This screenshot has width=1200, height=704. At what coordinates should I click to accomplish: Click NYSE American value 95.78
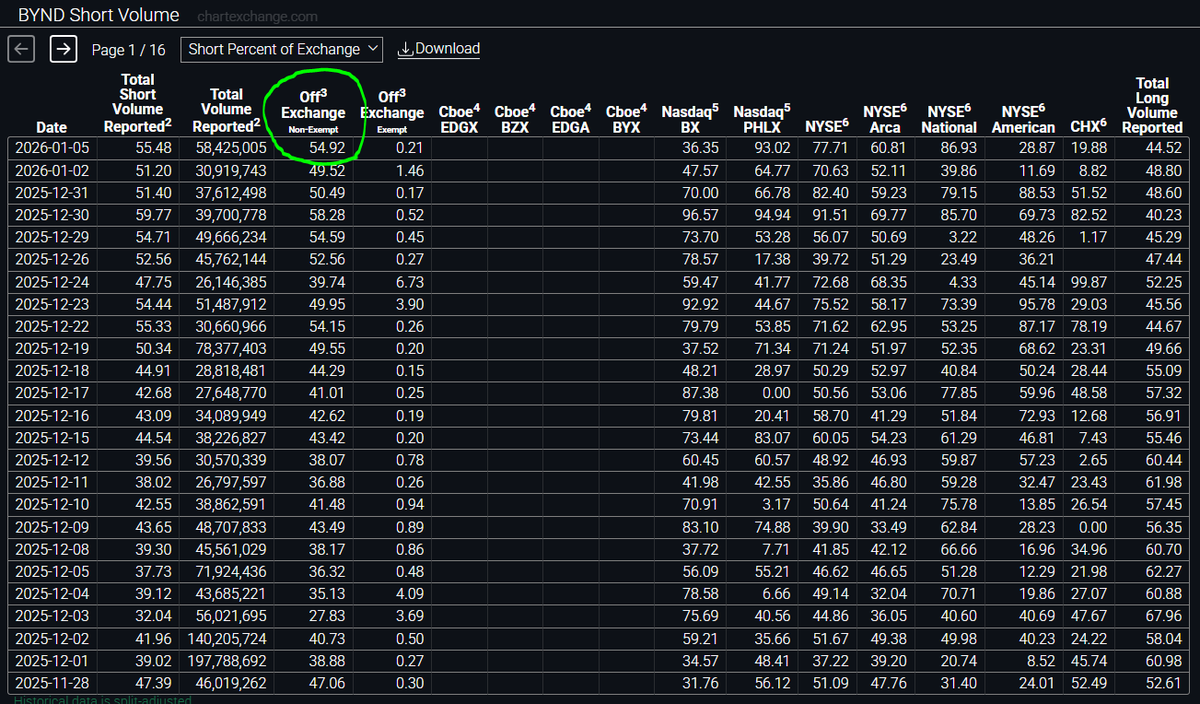(x=1036, y=304)
